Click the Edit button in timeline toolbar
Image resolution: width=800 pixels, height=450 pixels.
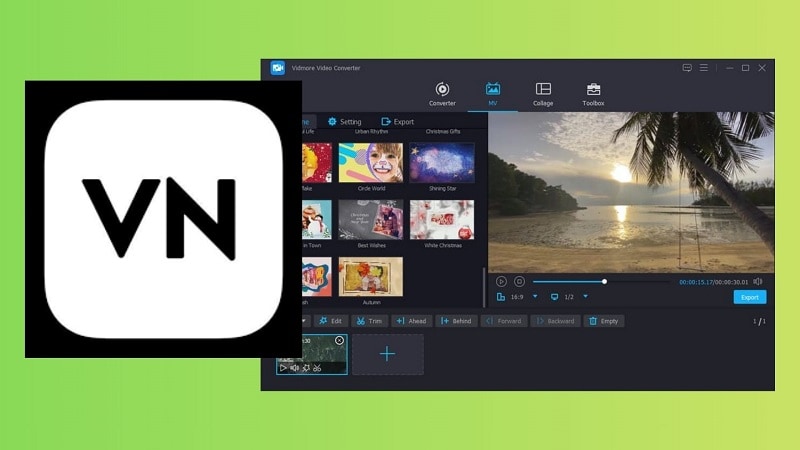click(x=331, y=321)
